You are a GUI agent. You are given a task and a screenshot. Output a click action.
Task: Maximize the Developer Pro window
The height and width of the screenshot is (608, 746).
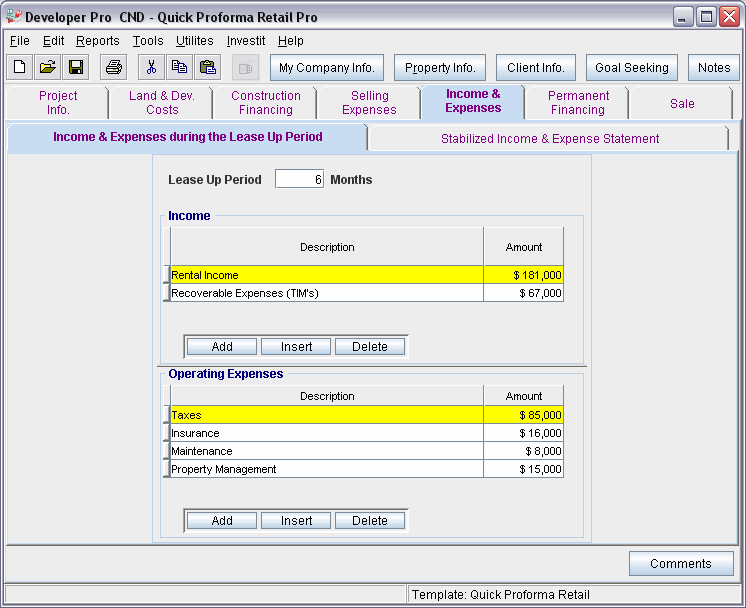706,17
